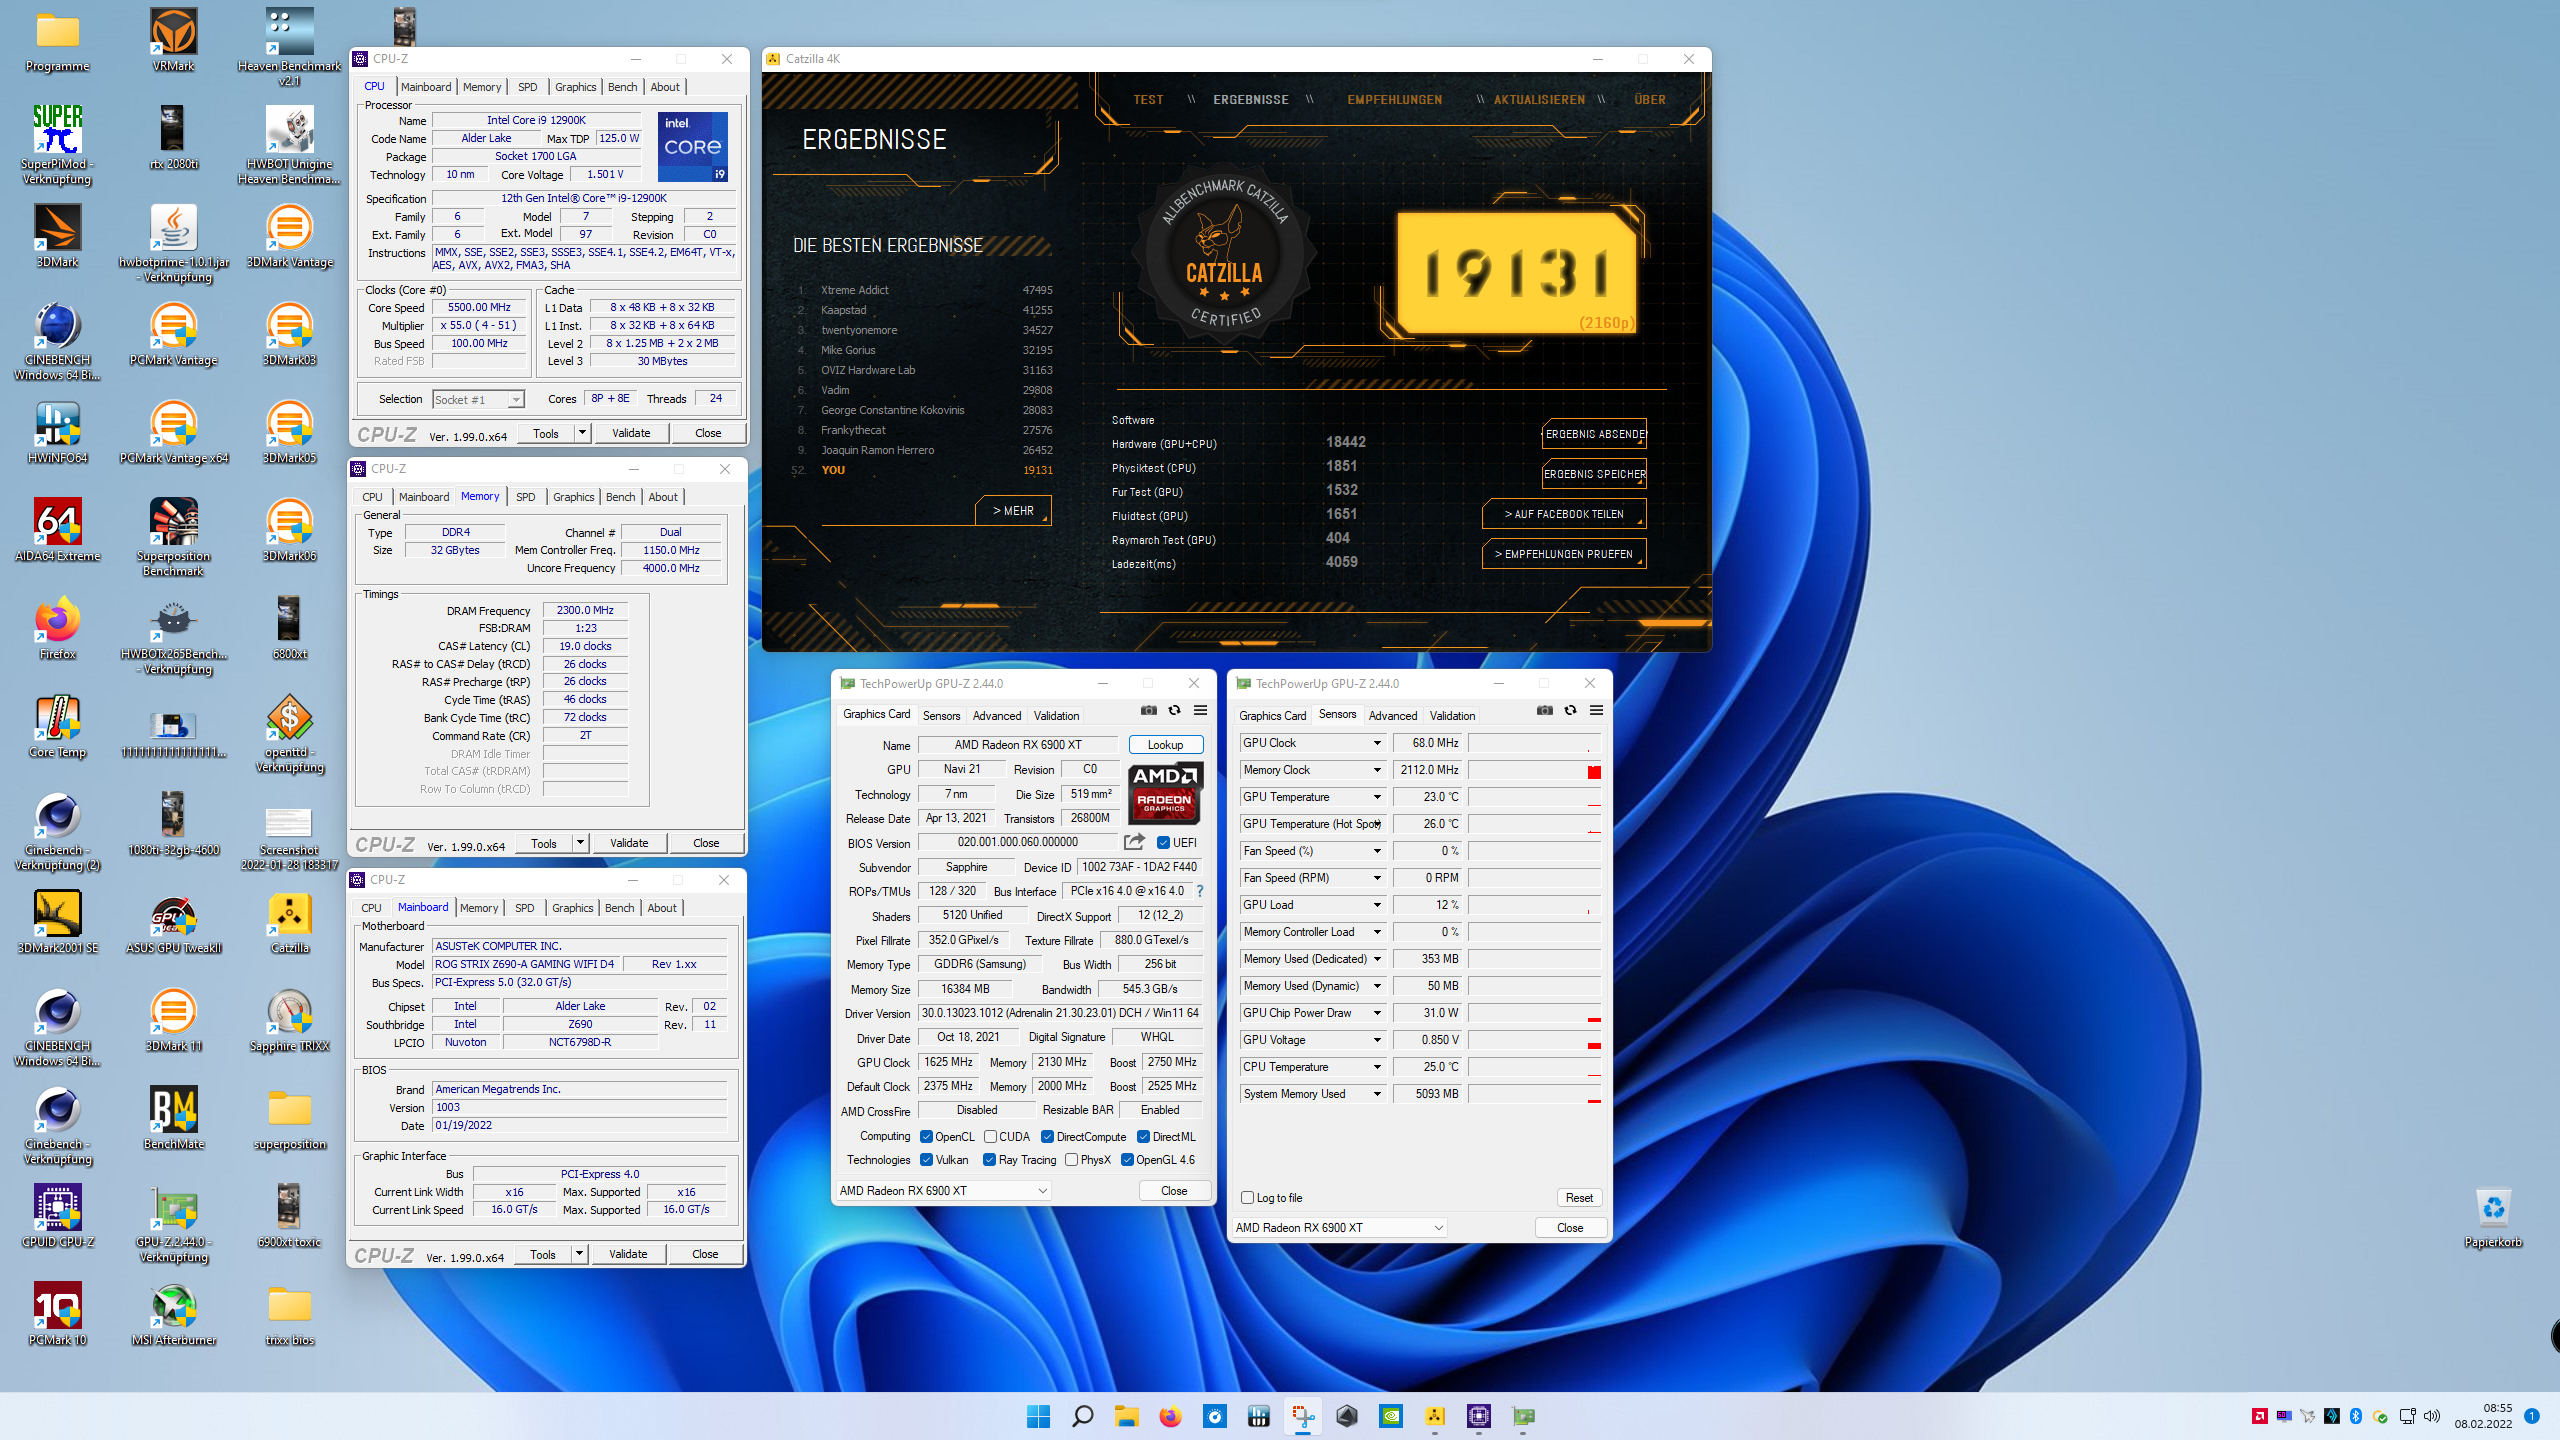Image resolution: width=2560 pixels, height=1440 pixels.
Task: Toggle CUDA checkbox in GPU-Z
Action: (990, 1136)
